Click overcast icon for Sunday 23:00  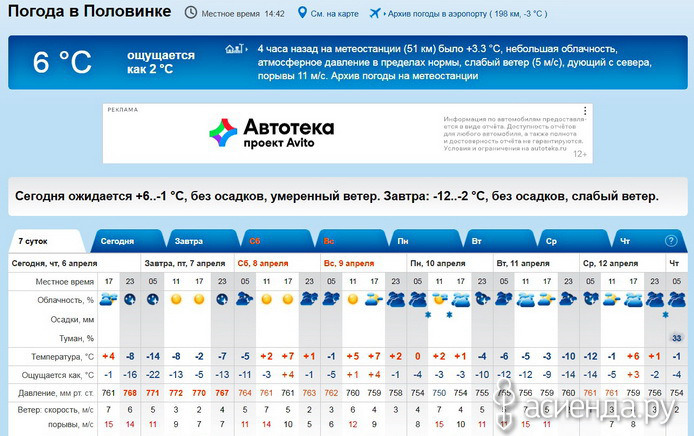click(x=396, y=300)
